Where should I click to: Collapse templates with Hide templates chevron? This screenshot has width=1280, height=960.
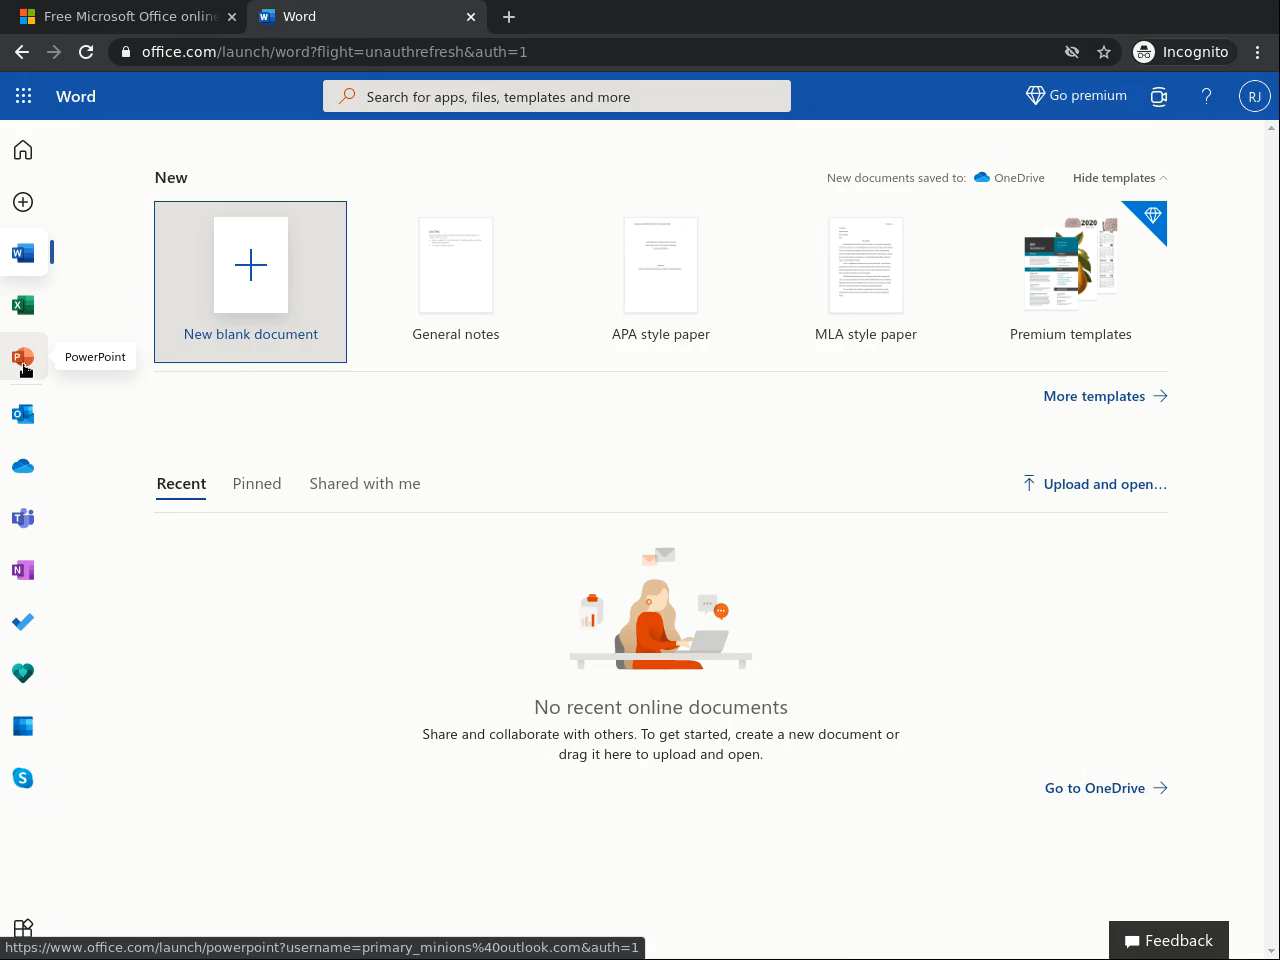[x=1120, y=178]
